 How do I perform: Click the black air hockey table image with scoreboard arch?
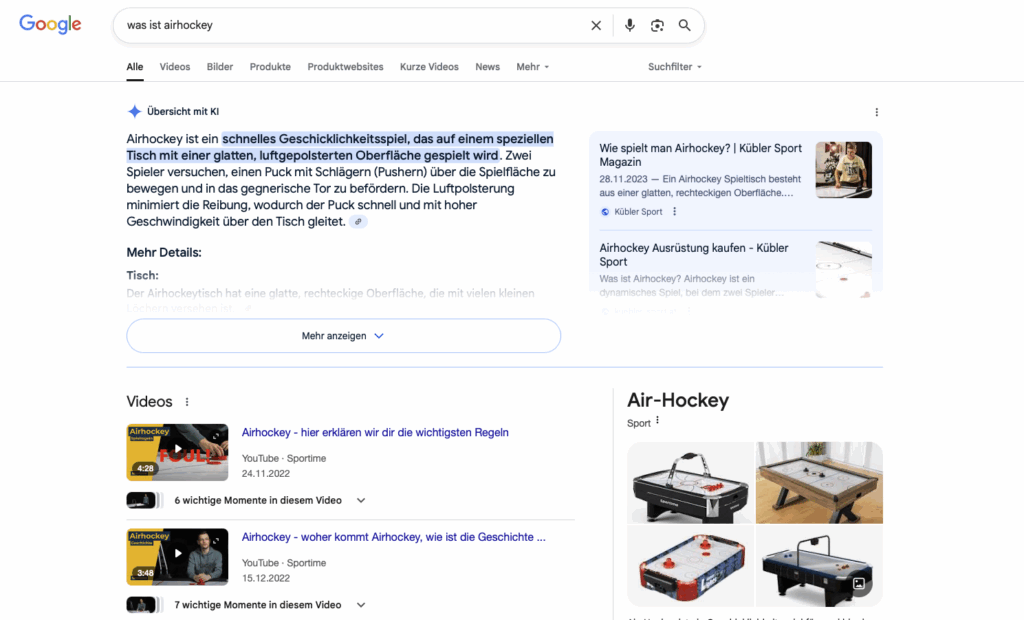click(x=690, y=483)
